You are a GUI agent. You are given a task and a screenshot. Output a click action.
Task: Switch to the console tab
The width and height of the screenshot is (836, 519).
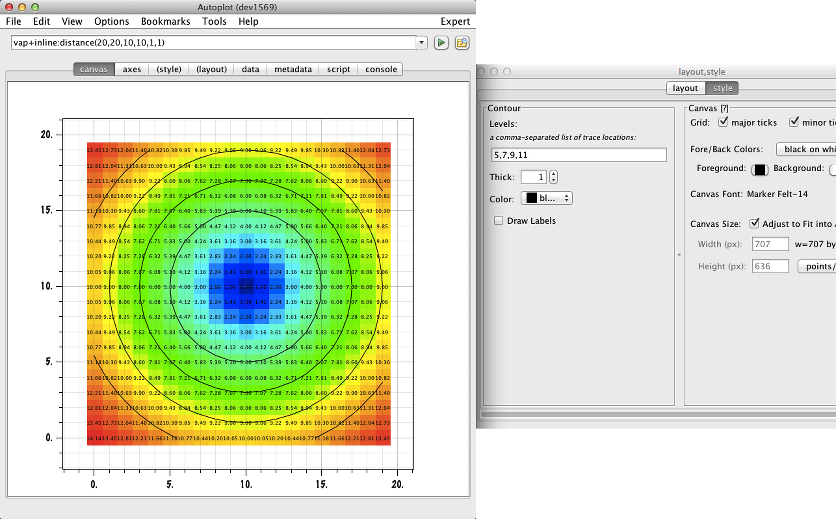coord(381,69)
